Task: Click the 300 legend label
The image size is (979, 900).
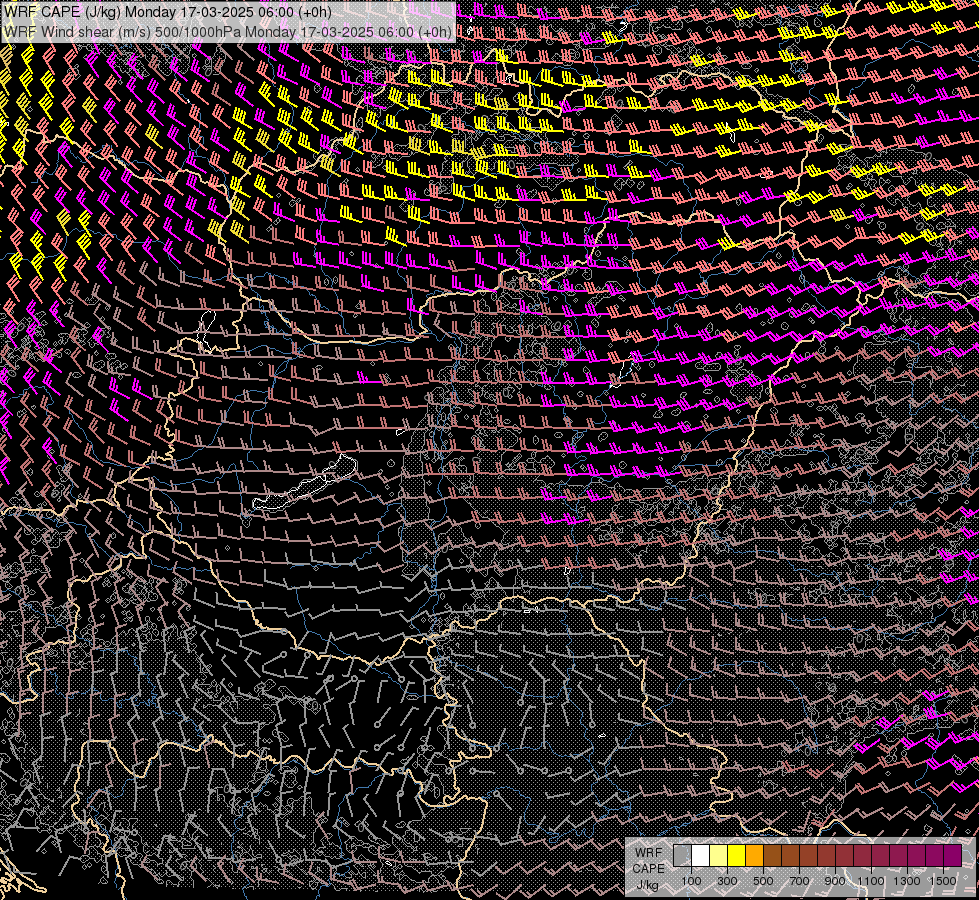Action: coord(727,881)
